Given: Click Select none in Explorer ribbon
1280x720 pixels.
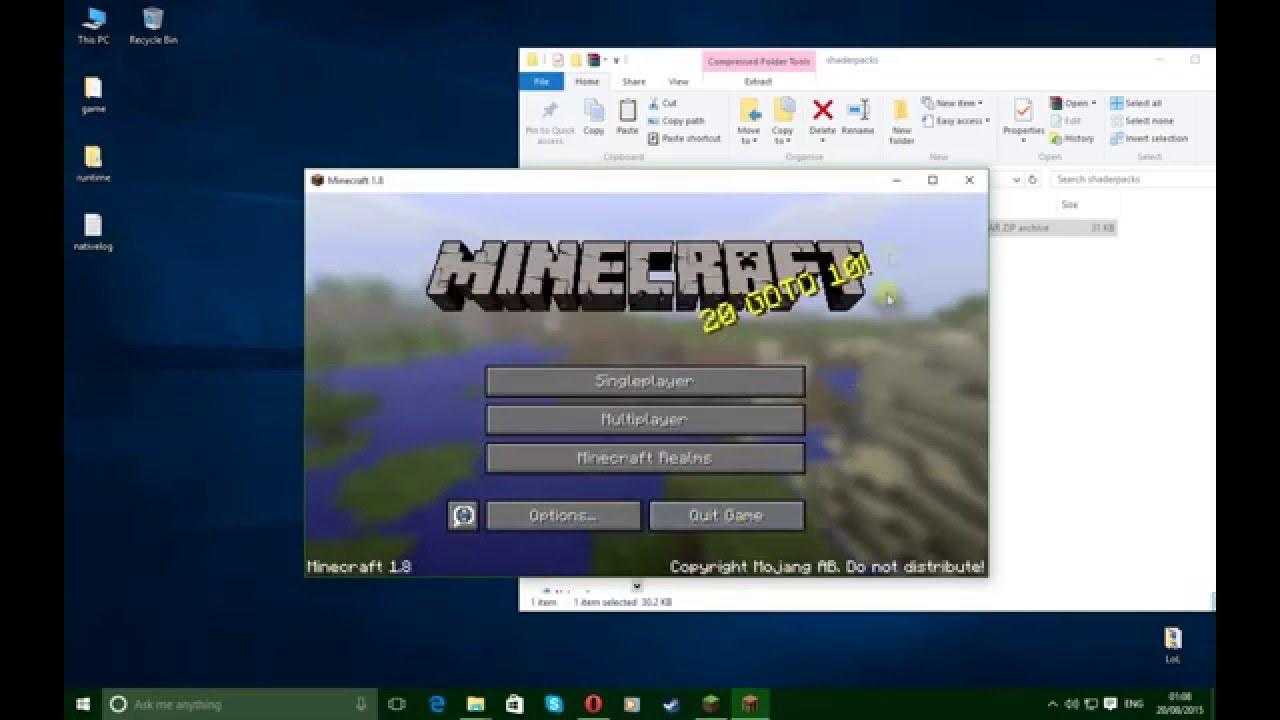Looking at the screenshot, I should pyautogui.click(x=1141, y=121).
